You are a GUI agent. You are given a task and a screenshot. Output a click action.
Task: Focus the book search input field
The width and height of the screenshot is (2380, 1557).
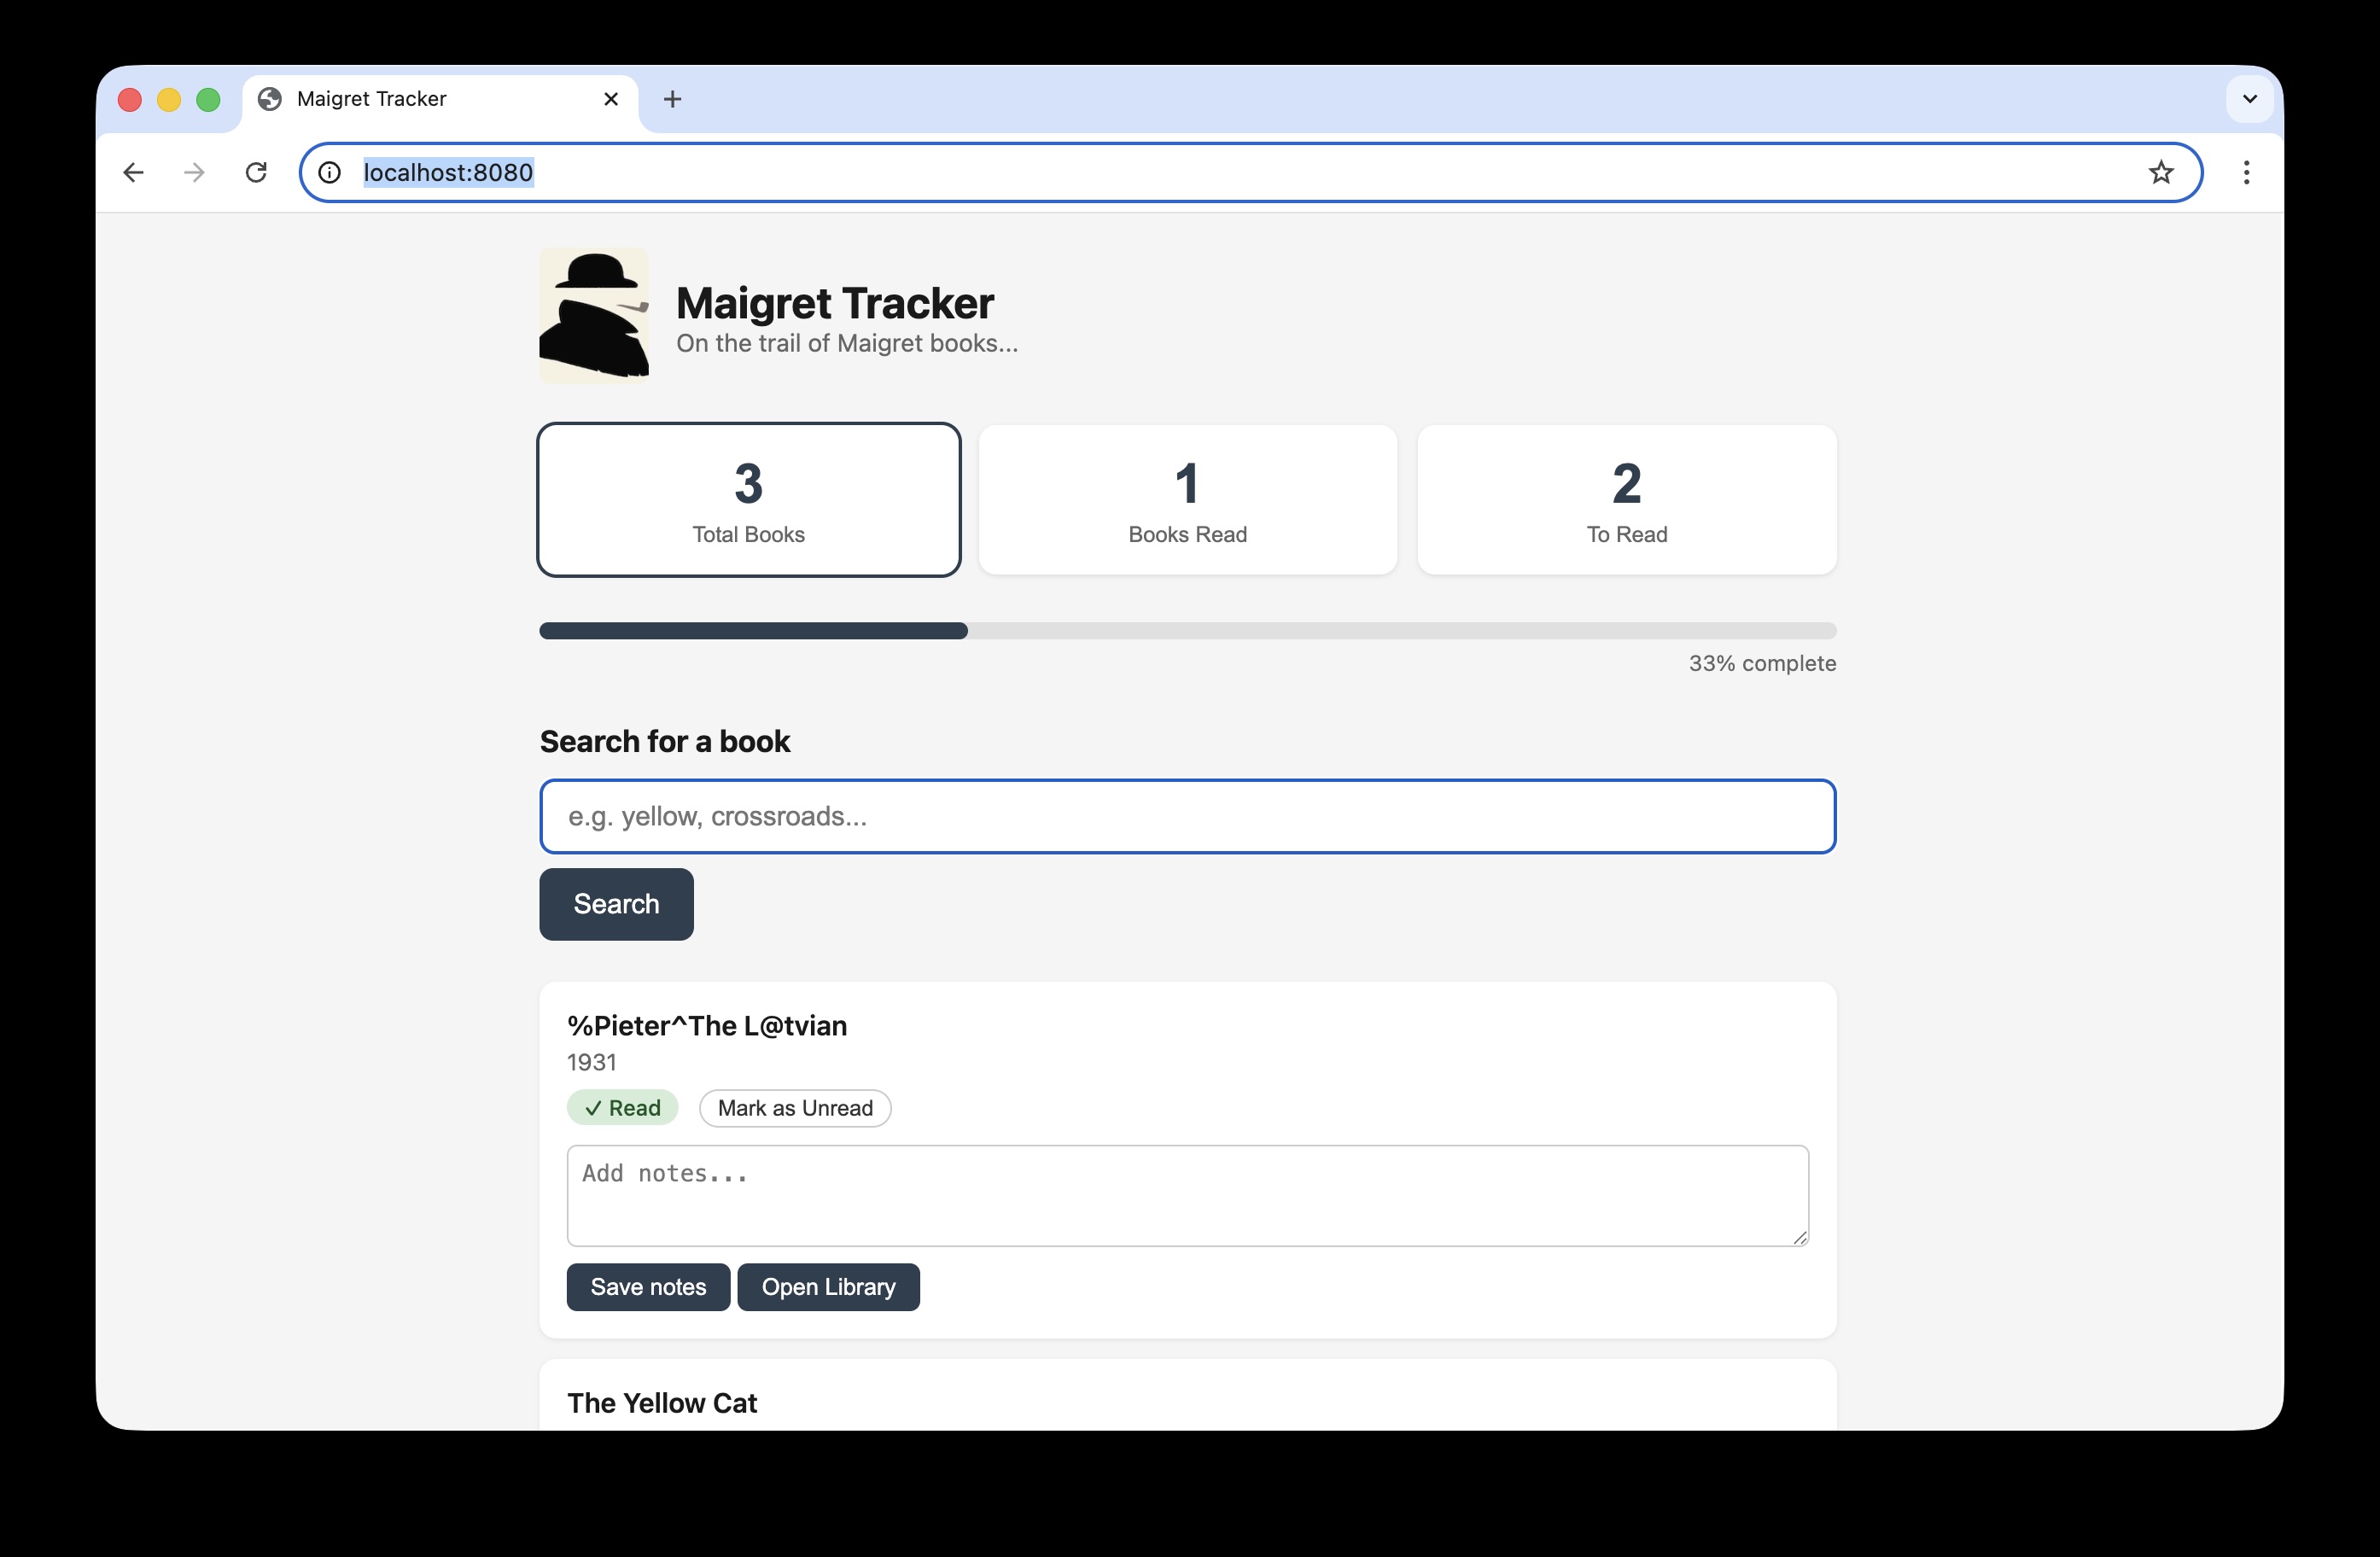(1187, 816)
